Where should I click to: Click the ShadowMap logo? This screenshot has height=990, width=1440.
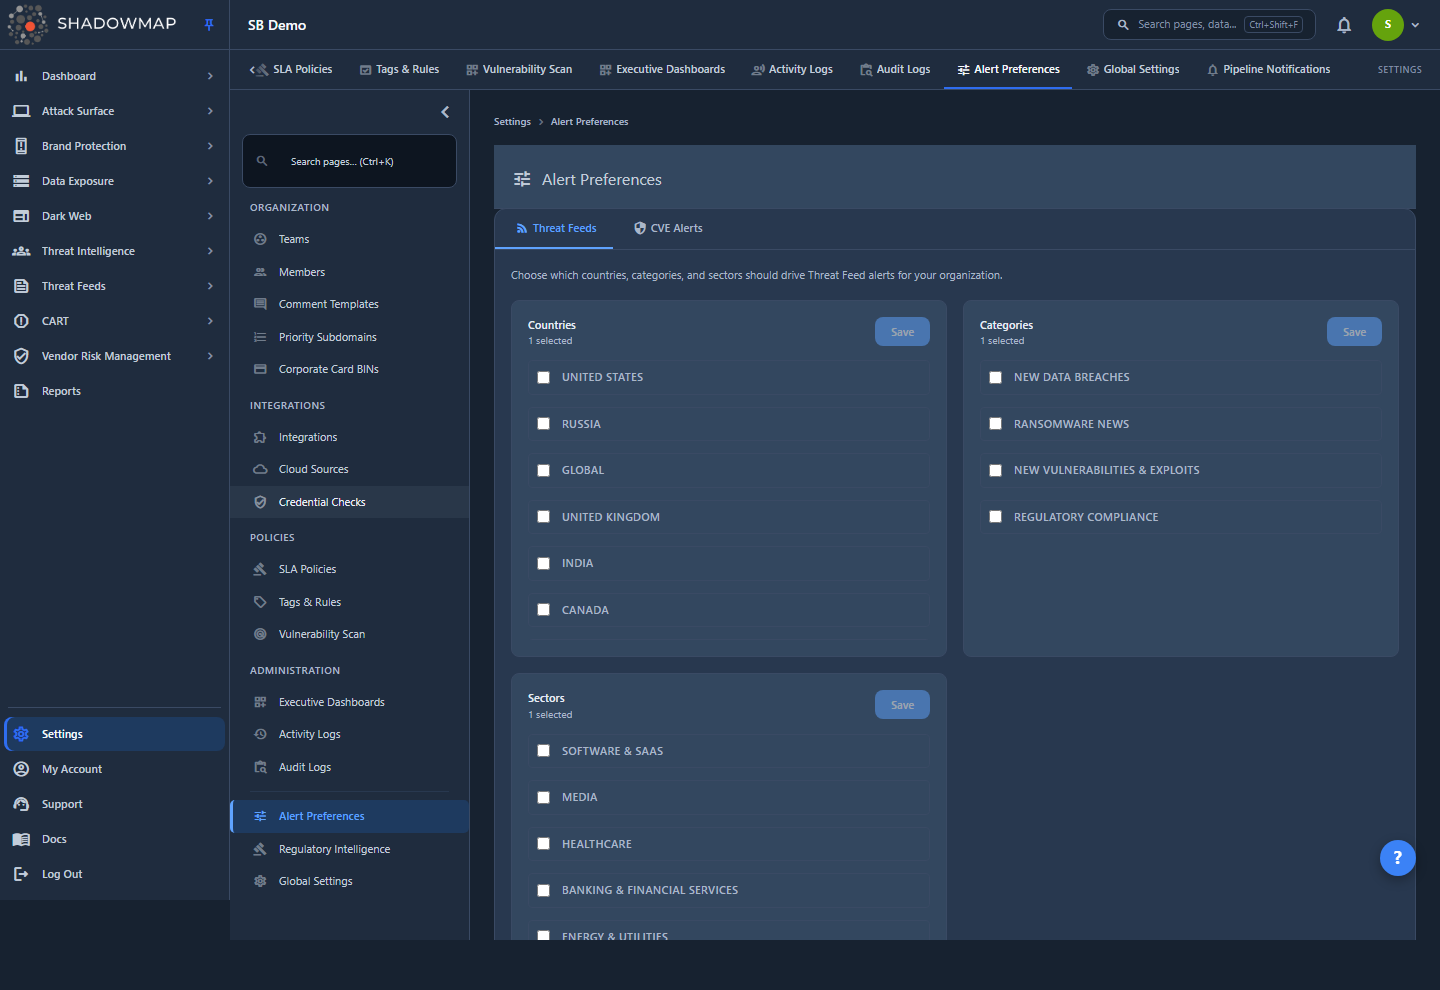click(x=92, y=24)
